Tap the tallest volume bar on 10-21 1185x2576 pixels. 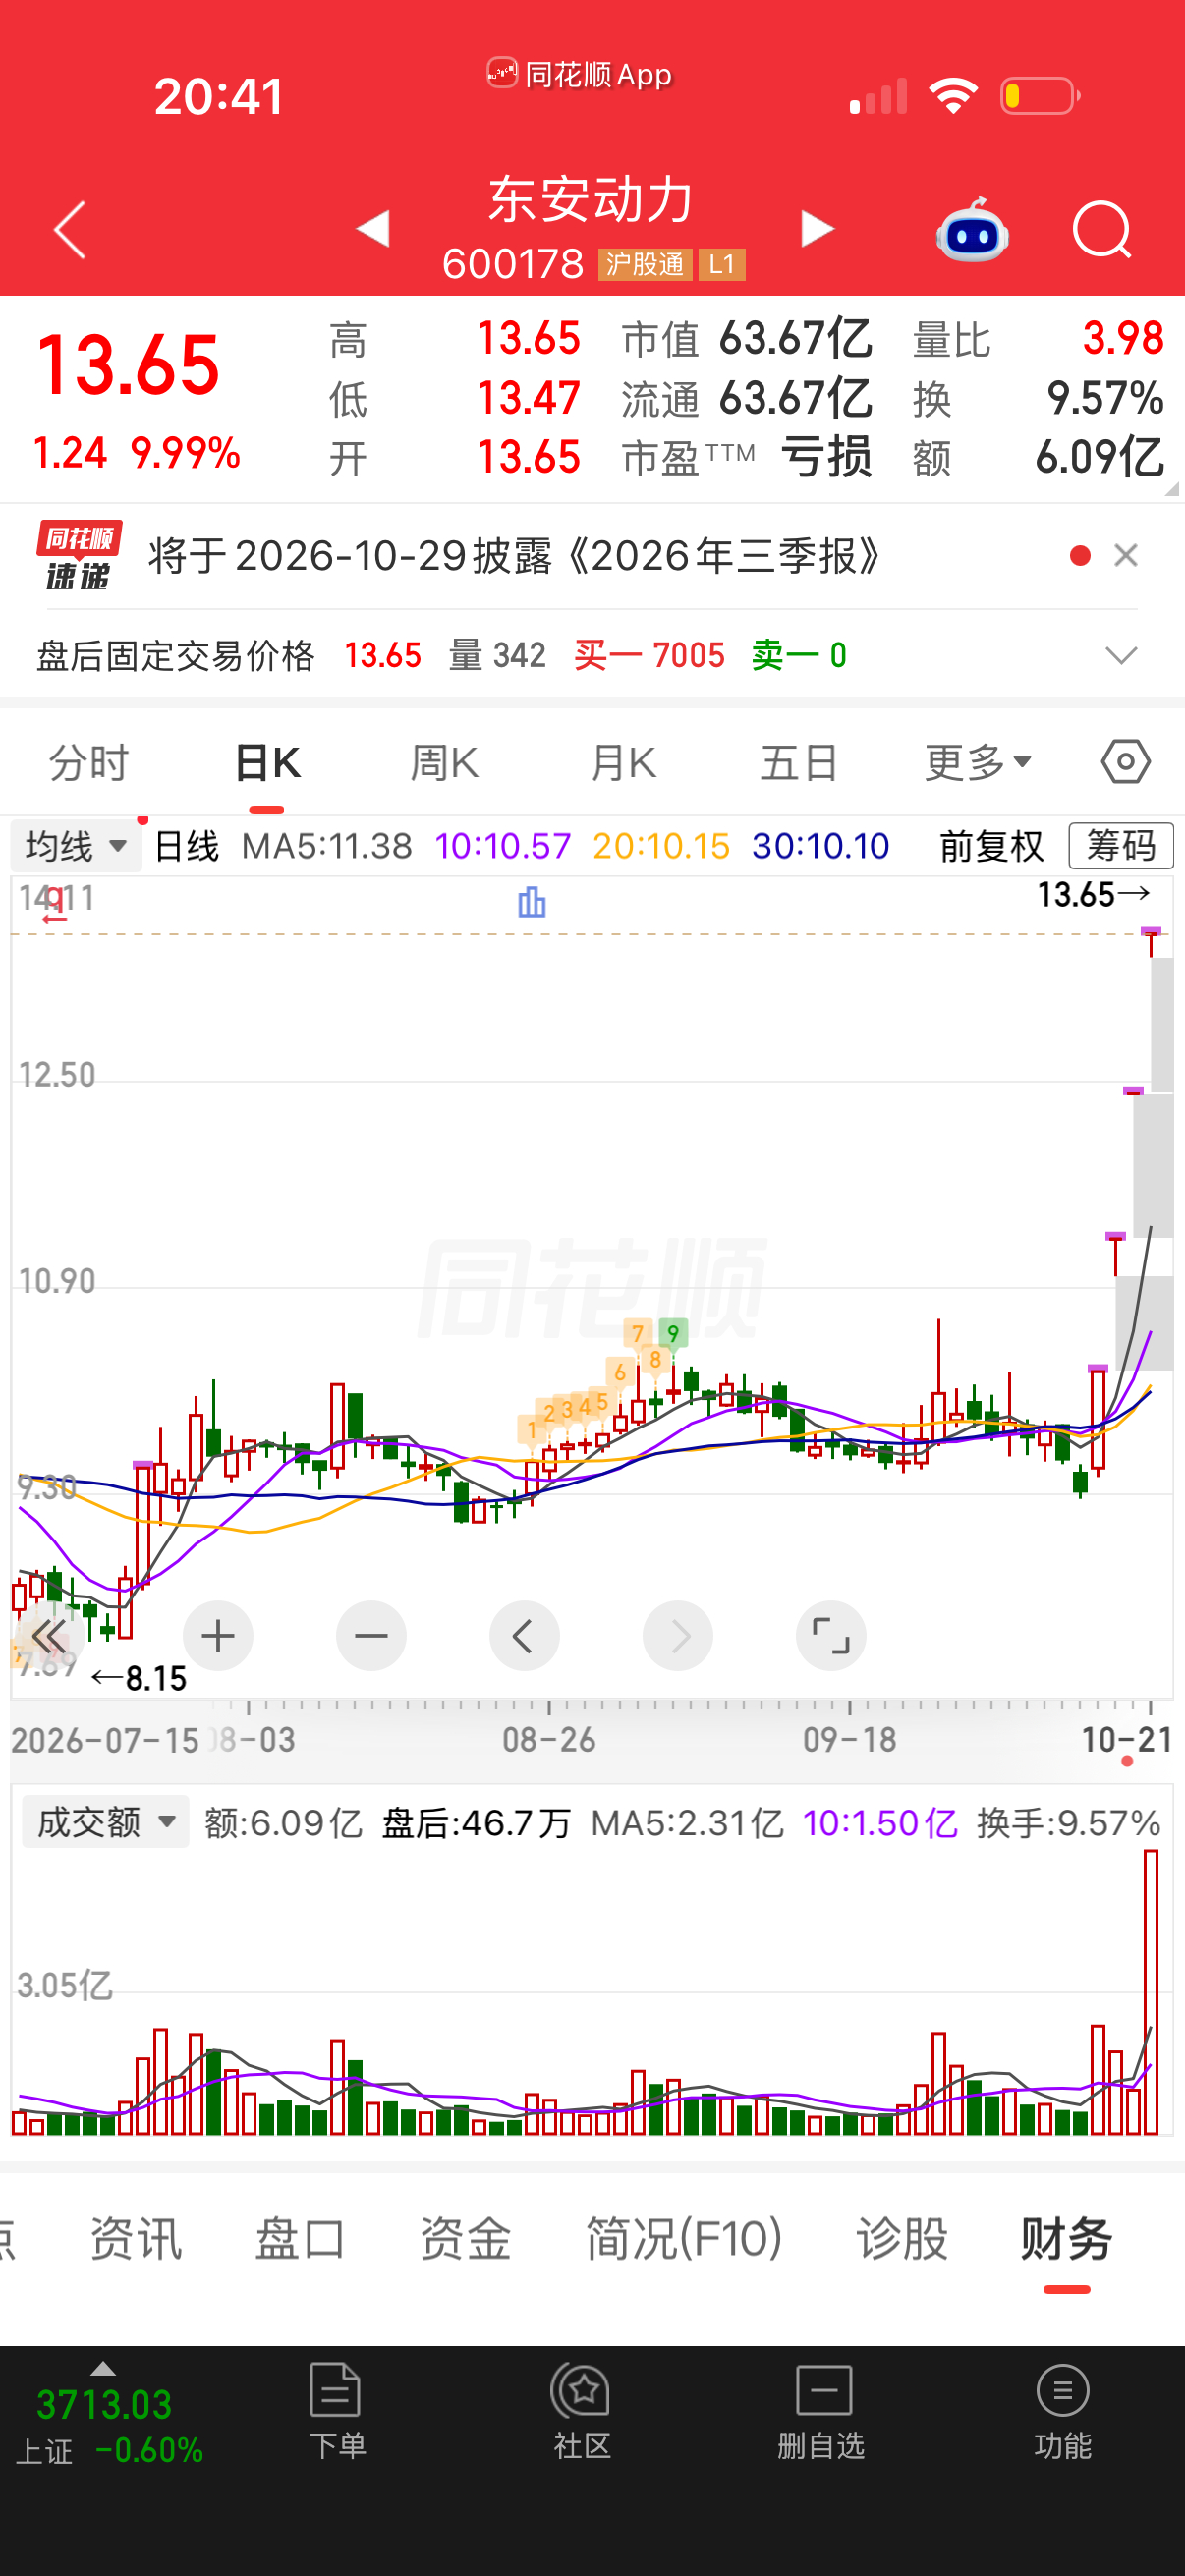[x=1151, y=1992]
